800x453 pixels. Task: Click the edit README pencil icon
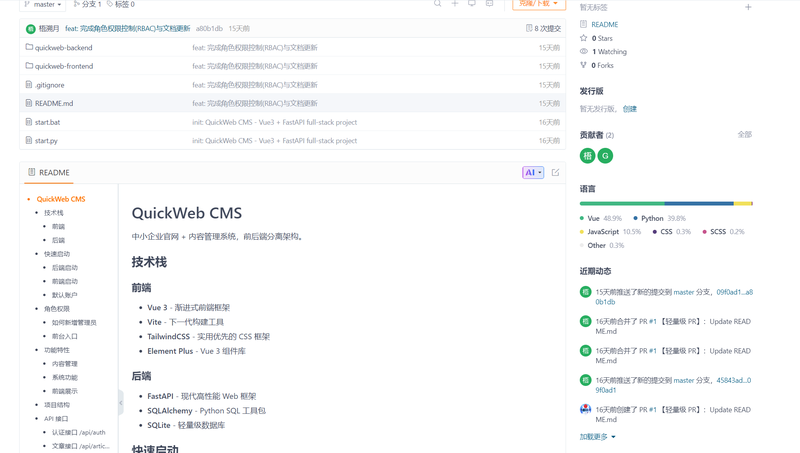click(x=555, y=172)
